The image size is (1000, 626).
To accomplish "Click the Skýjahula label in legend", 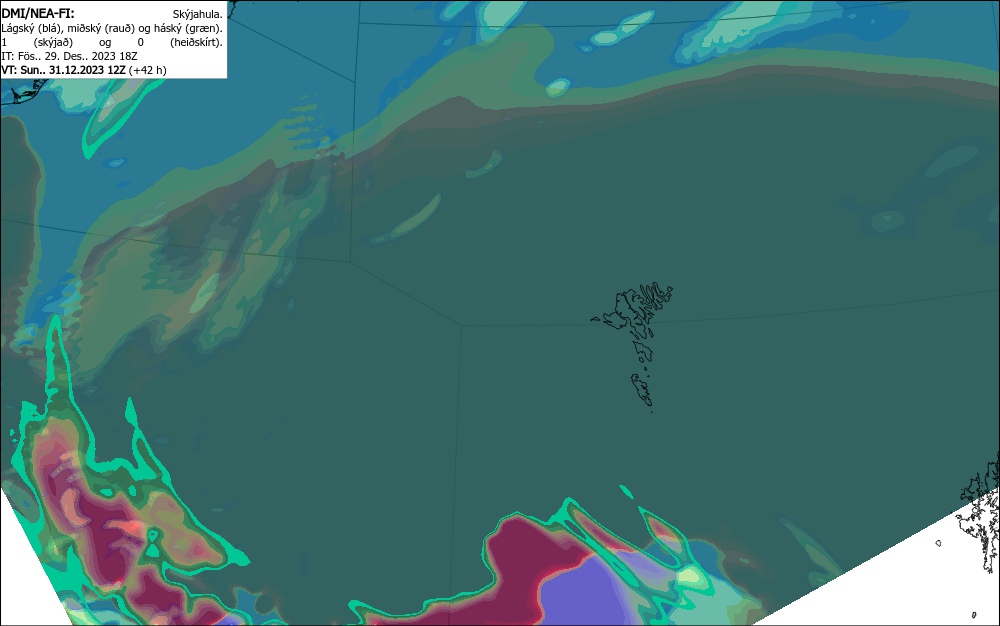I will [198, 14].
